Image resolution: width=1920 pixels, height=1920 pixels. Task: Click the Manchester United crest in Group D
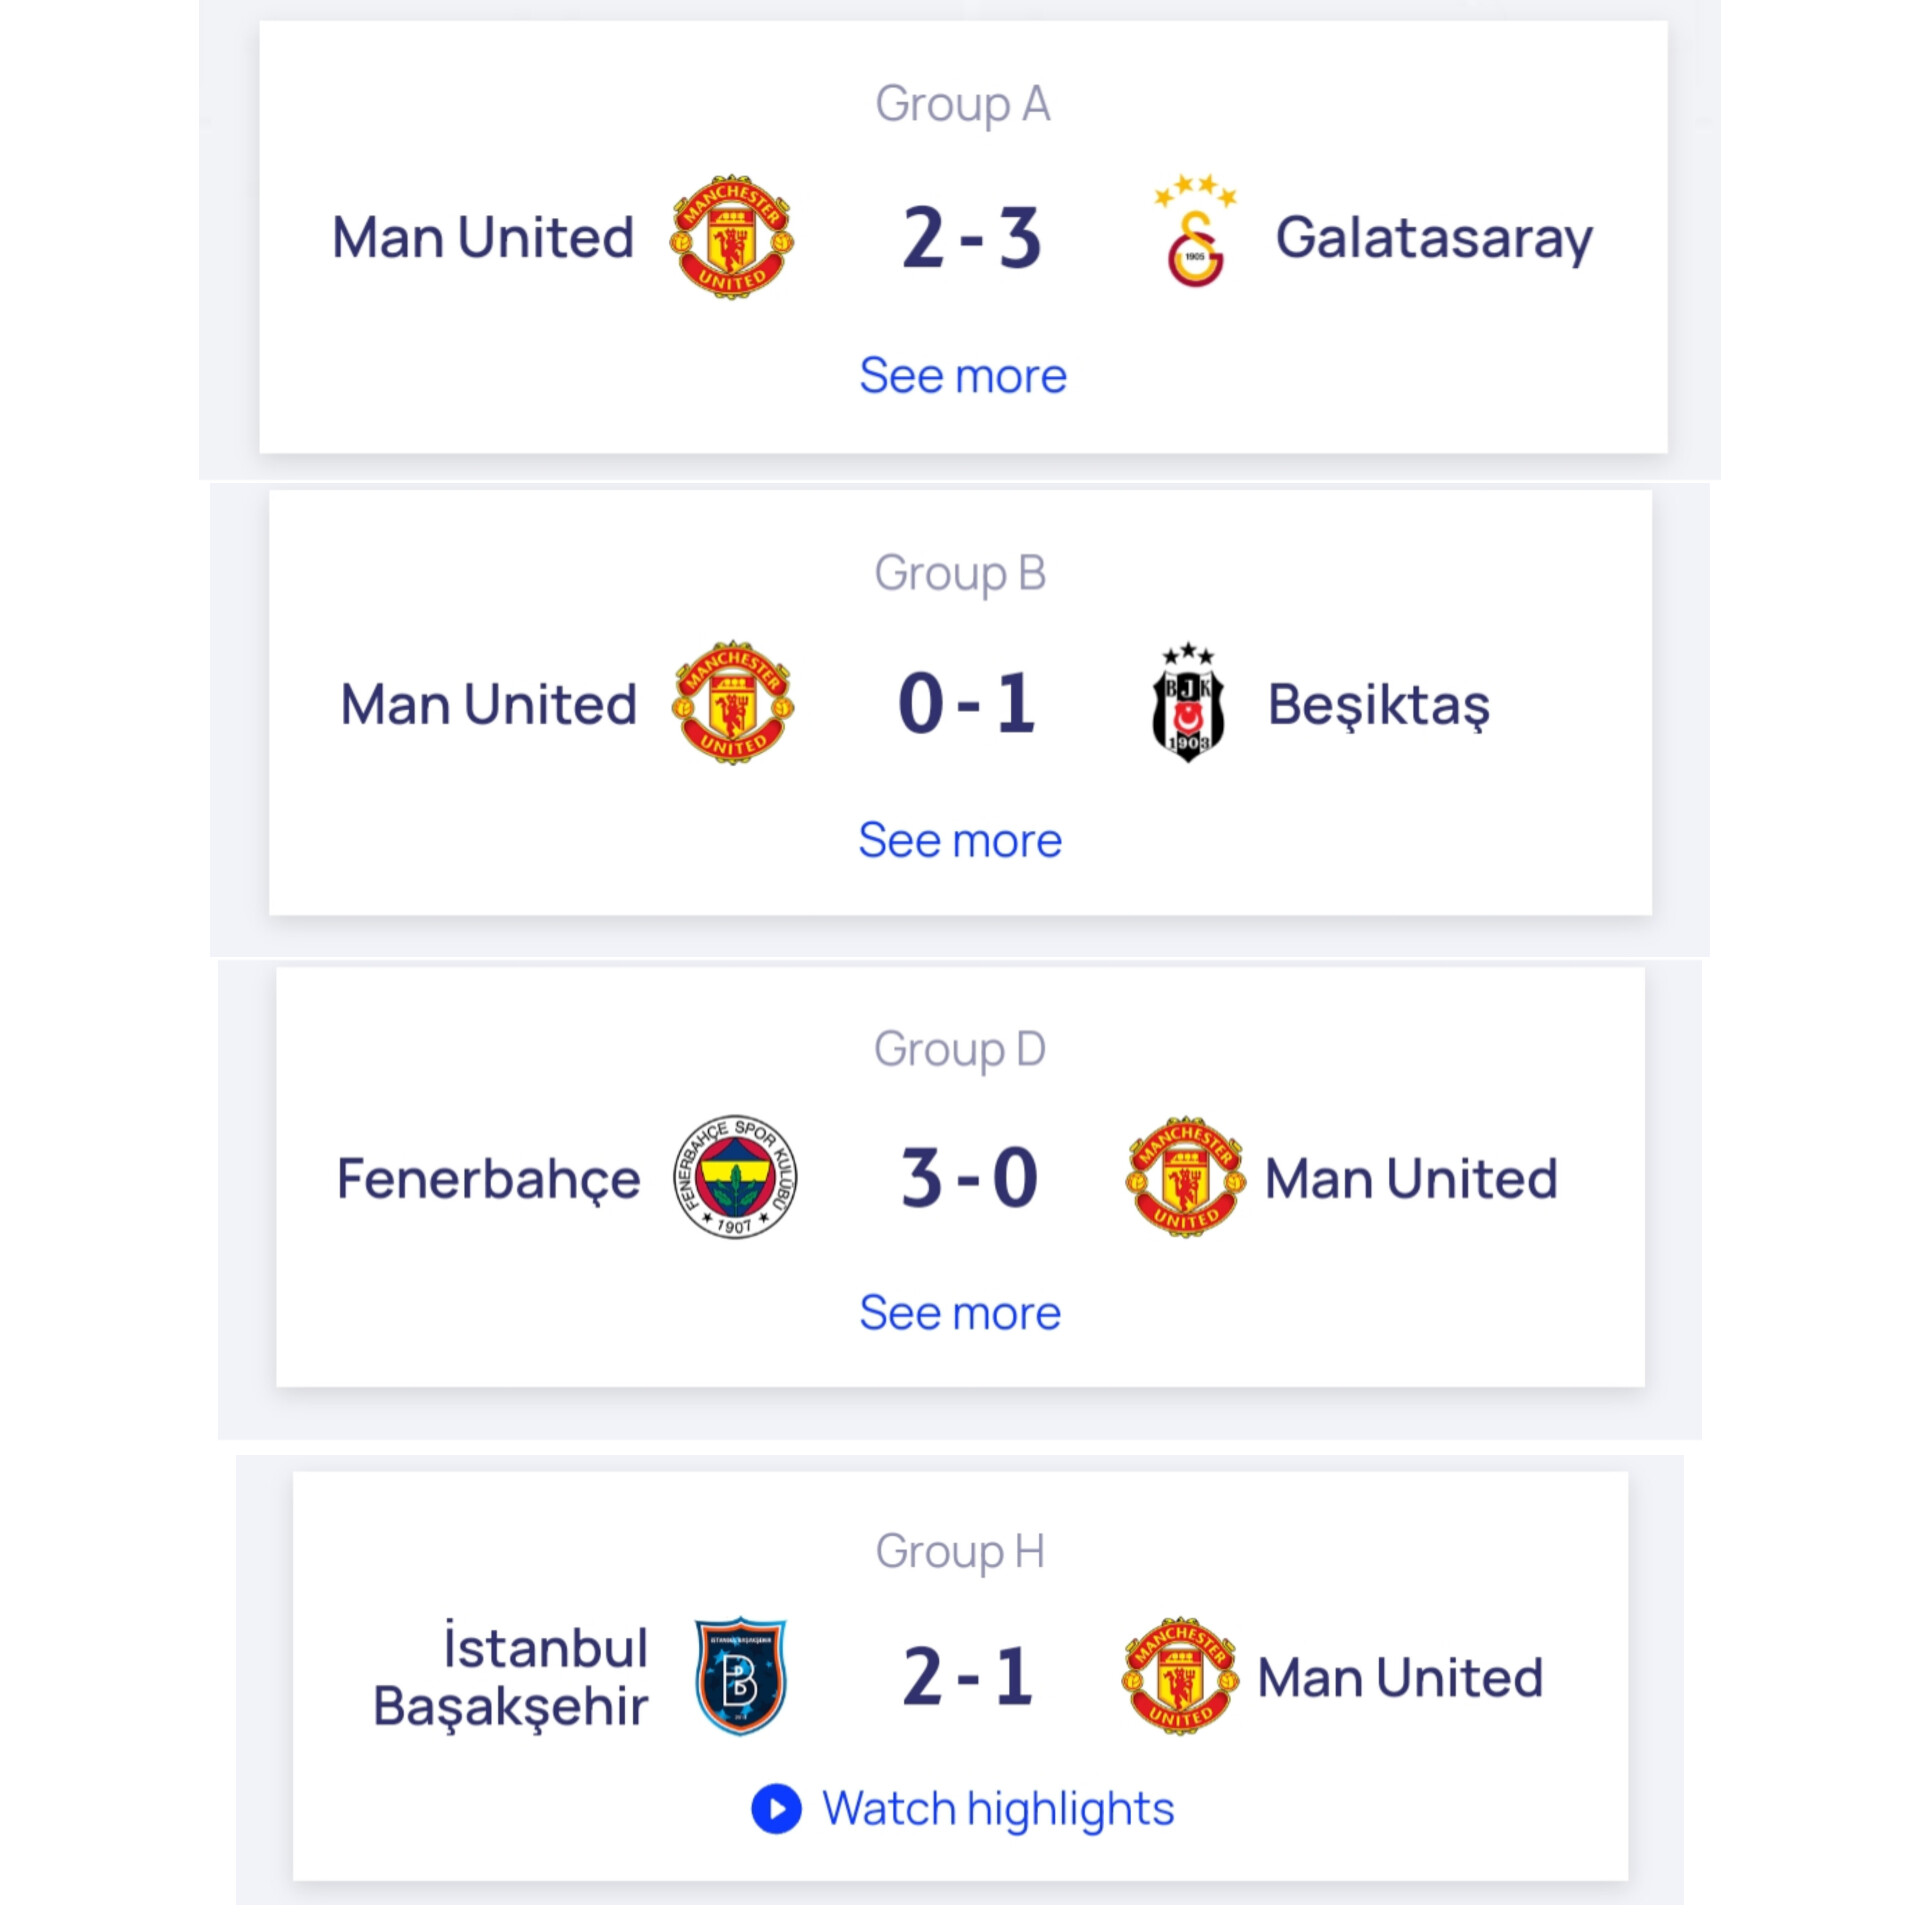pyautogui.click(x=1186, y=1178)
